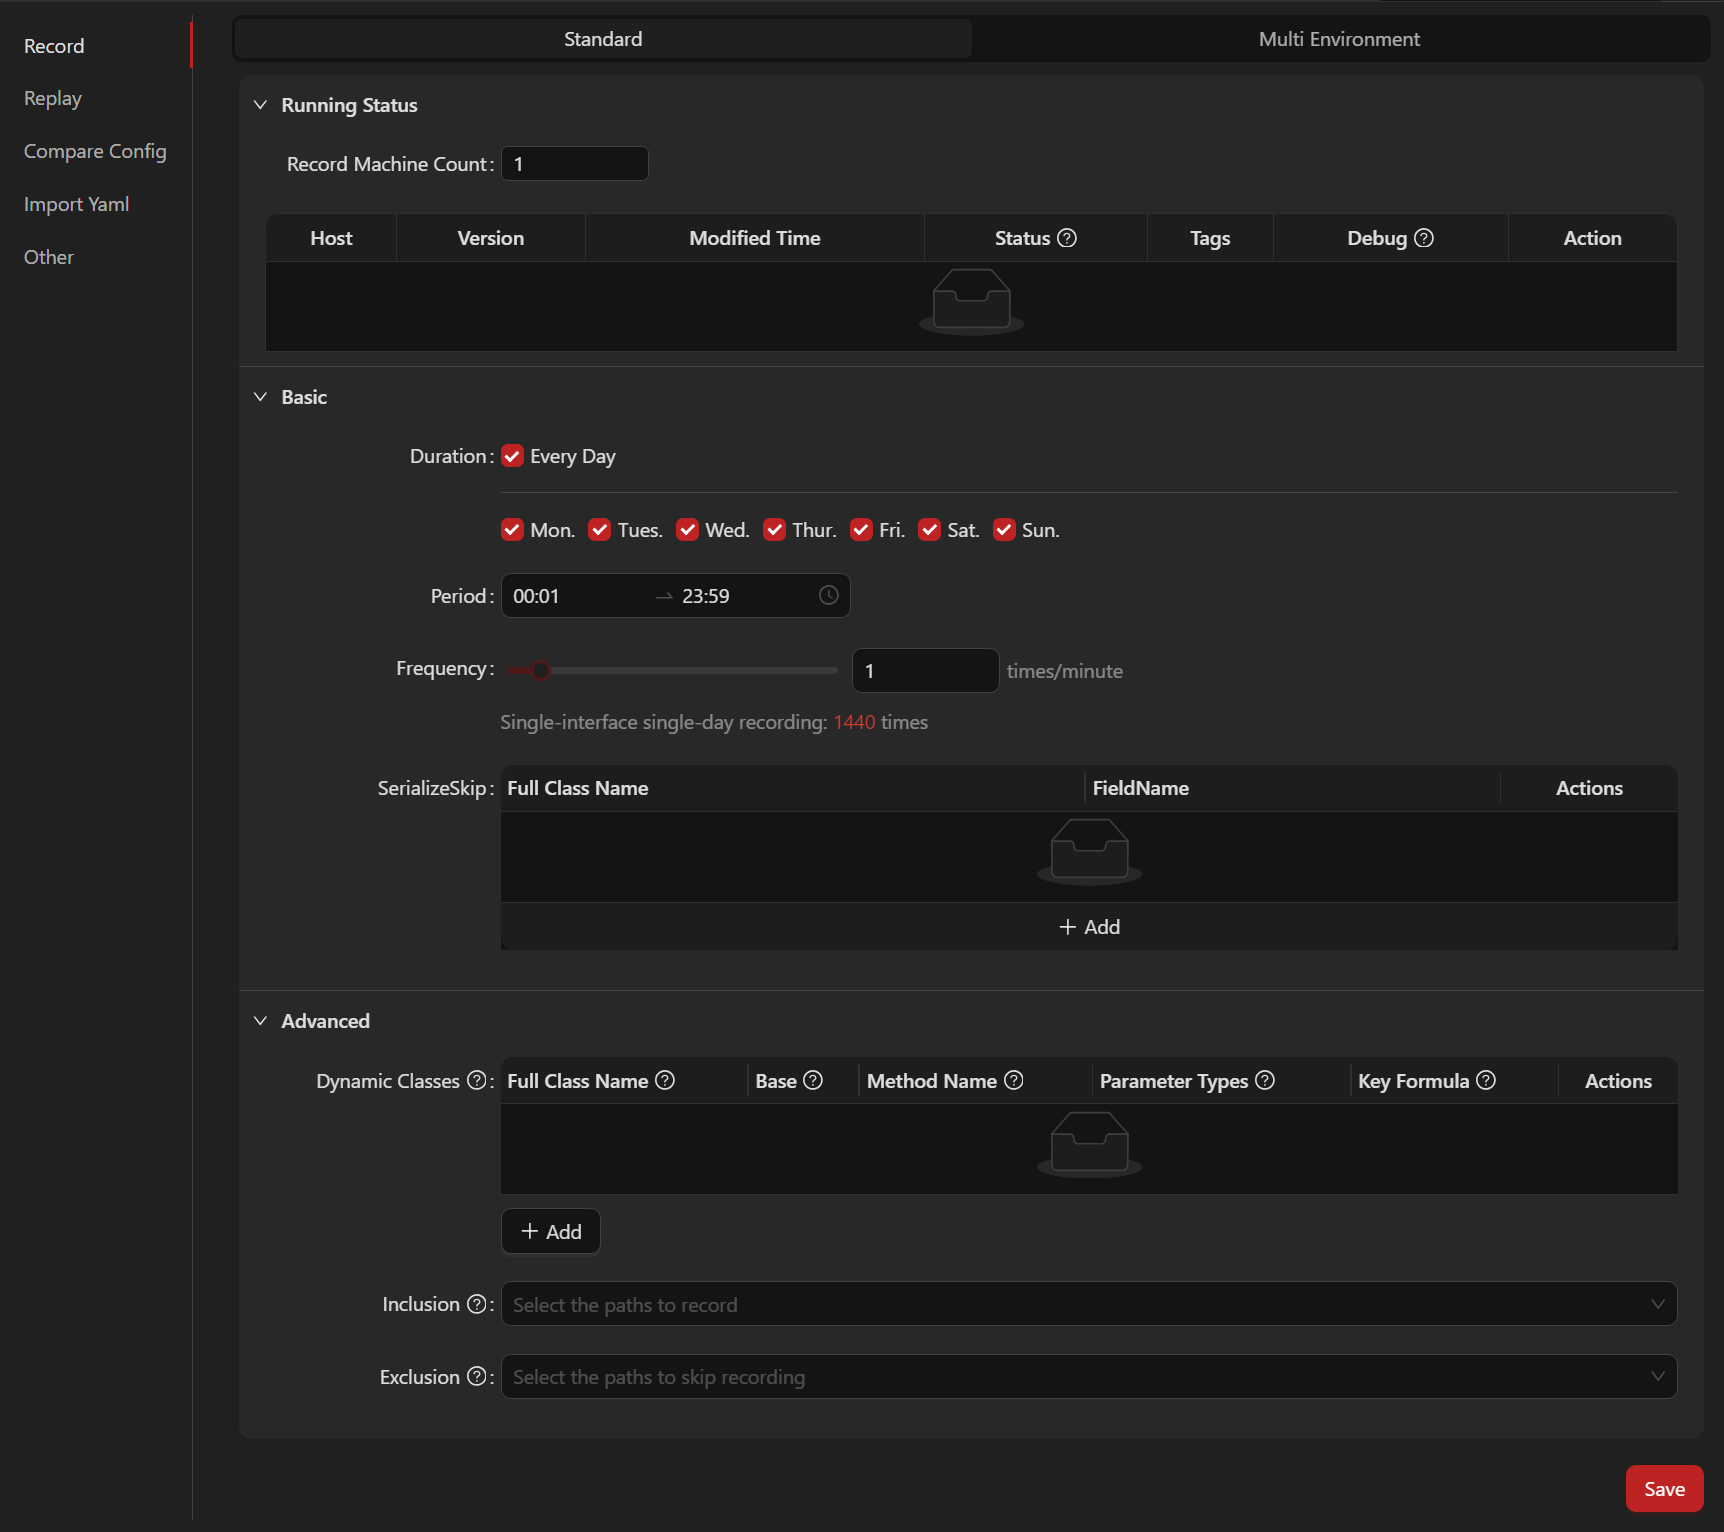1724x1532 pixels.
Task: Open the Inclusion paths dropdown
Action: (x=1089, y=1304)
